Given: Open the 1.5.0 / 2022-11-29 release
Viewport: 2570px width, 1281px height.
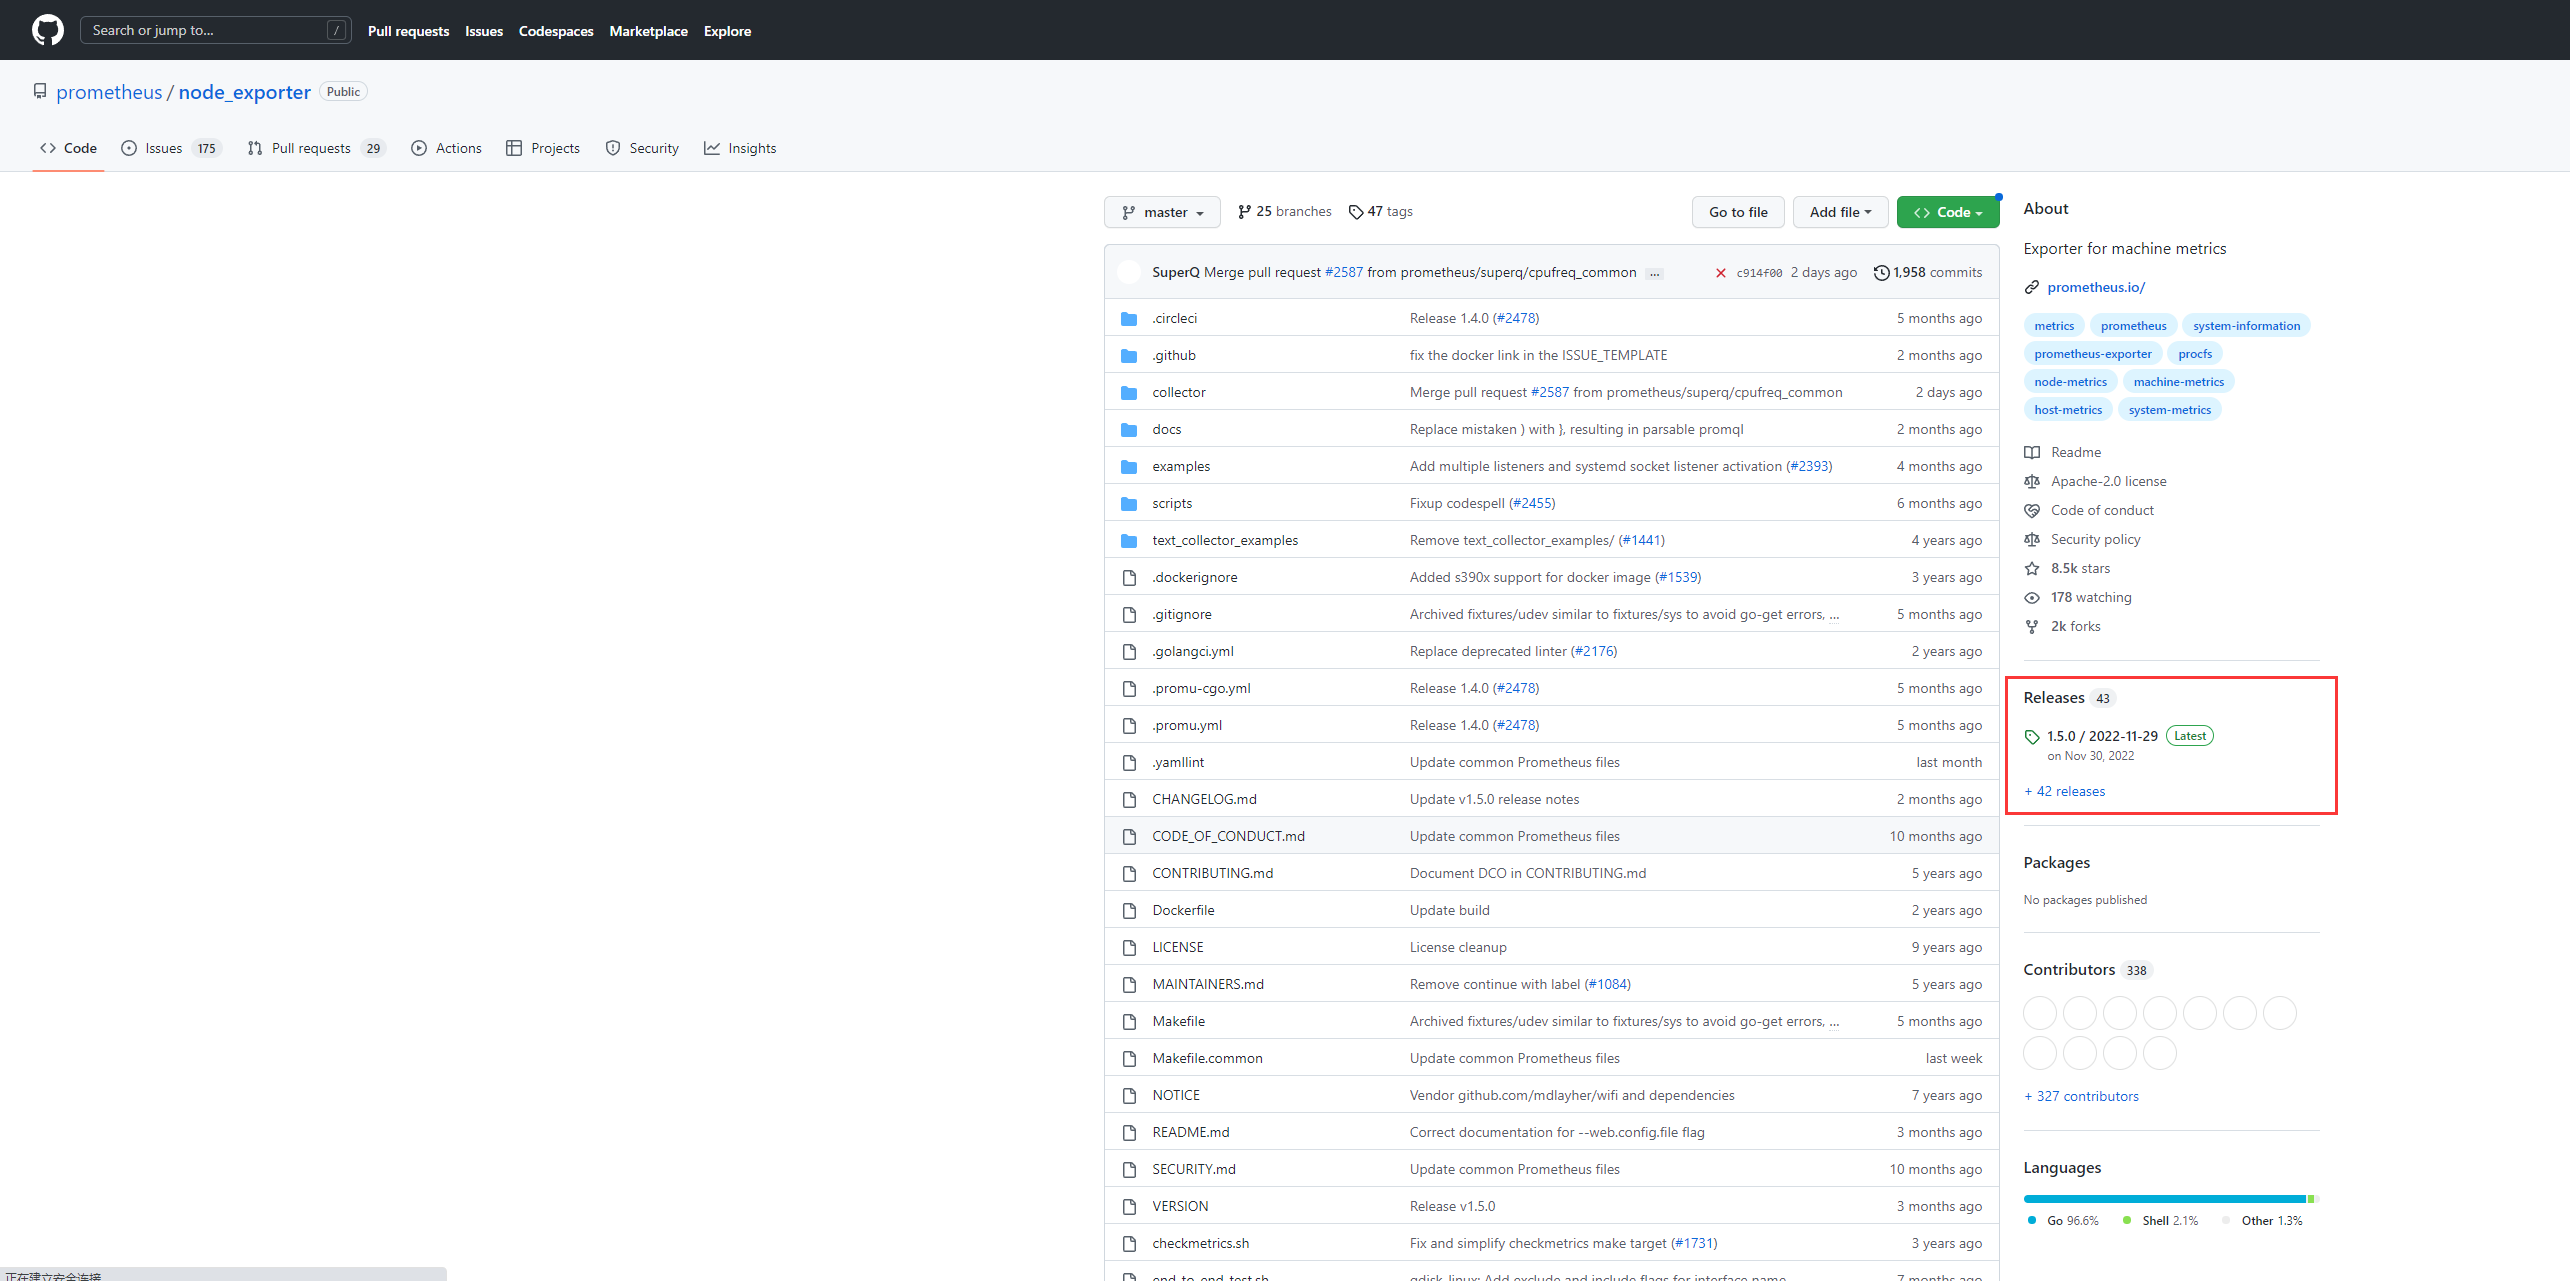Looking at the screenshot, I should coord(2101,736).
